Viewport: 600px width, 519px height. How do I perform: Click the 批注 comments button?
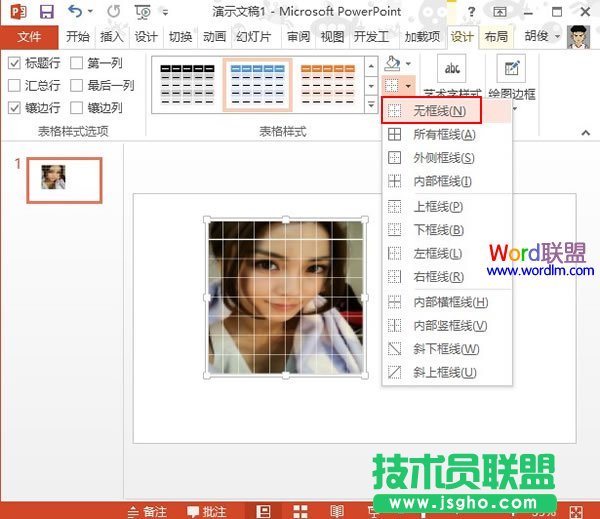pos(207,512)
